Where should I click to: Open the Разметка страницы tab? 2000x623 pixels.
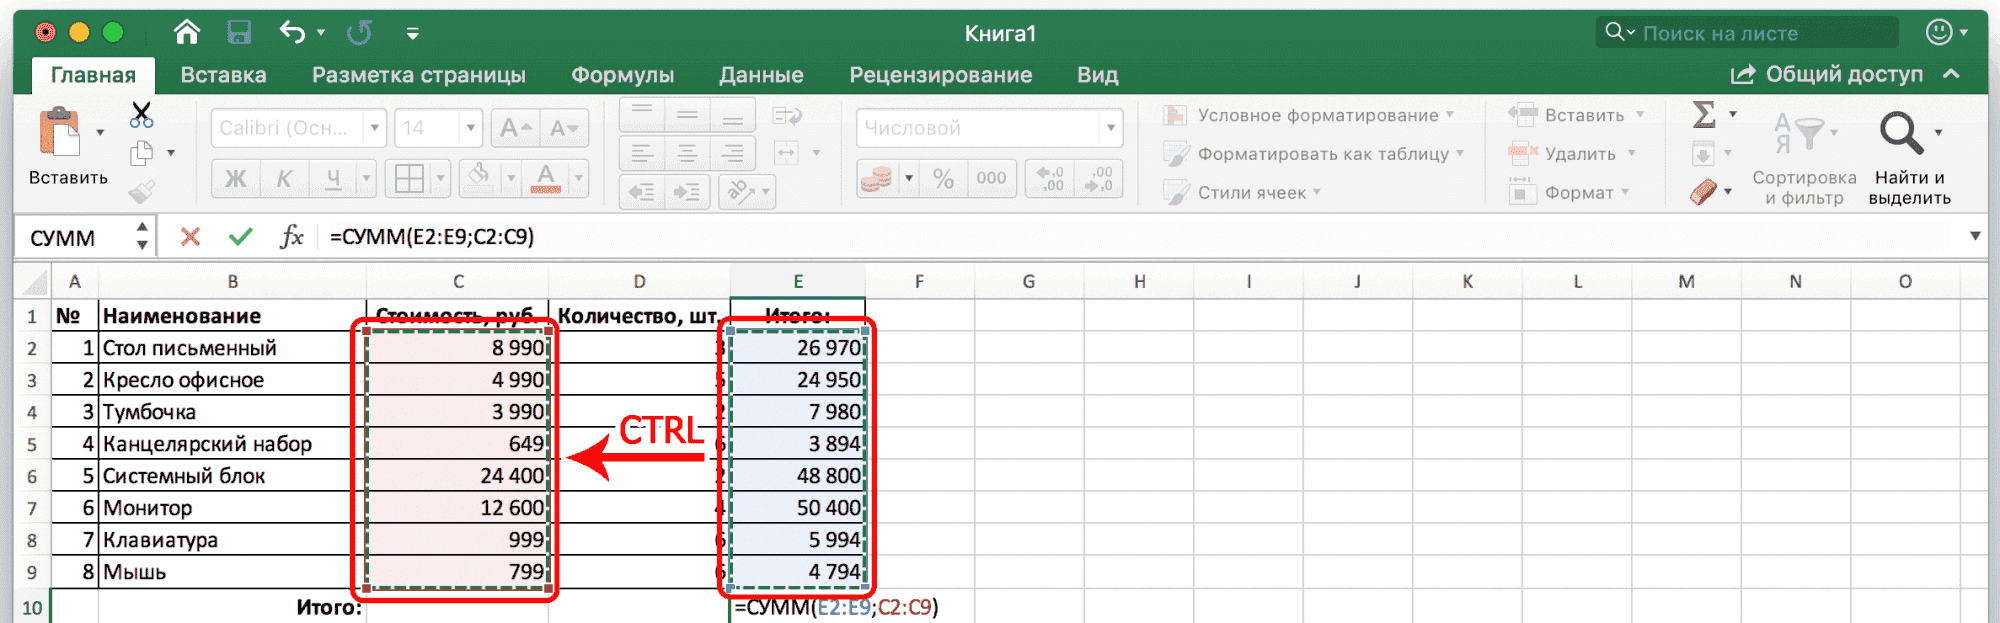pyautogui.click(x=419, y=75)
